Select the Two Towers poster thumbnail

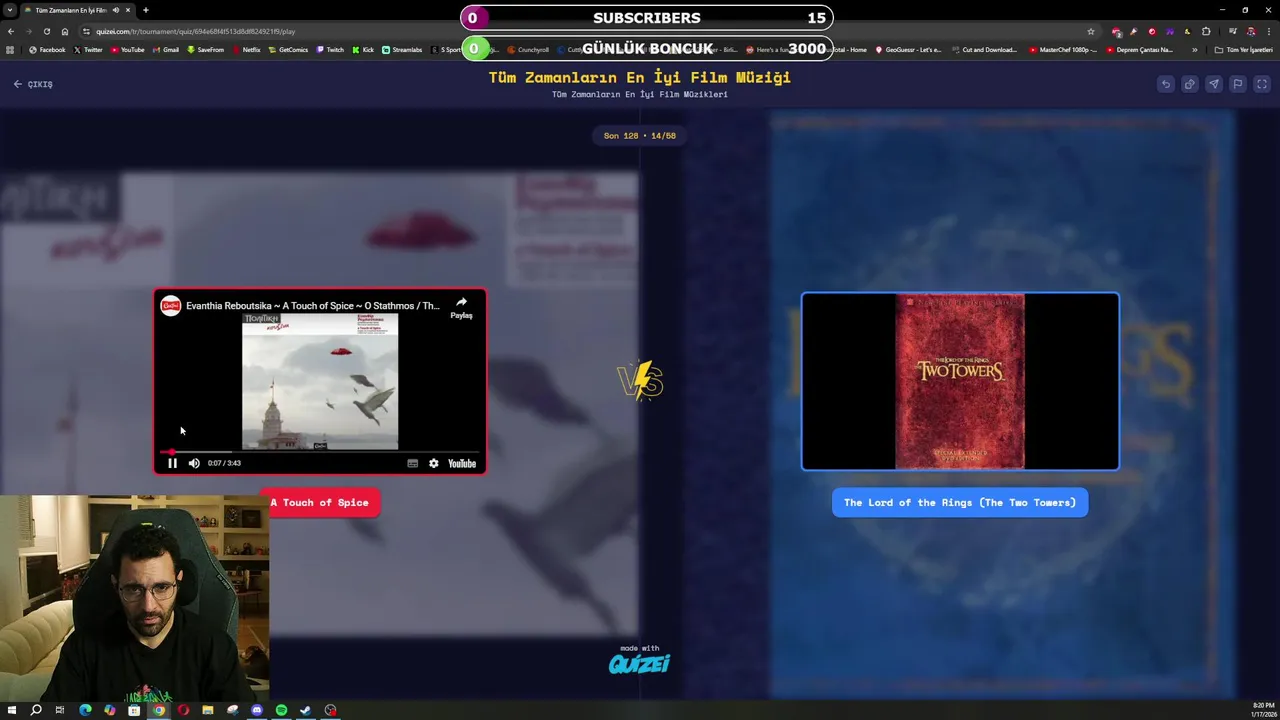(x=960, y=381)
